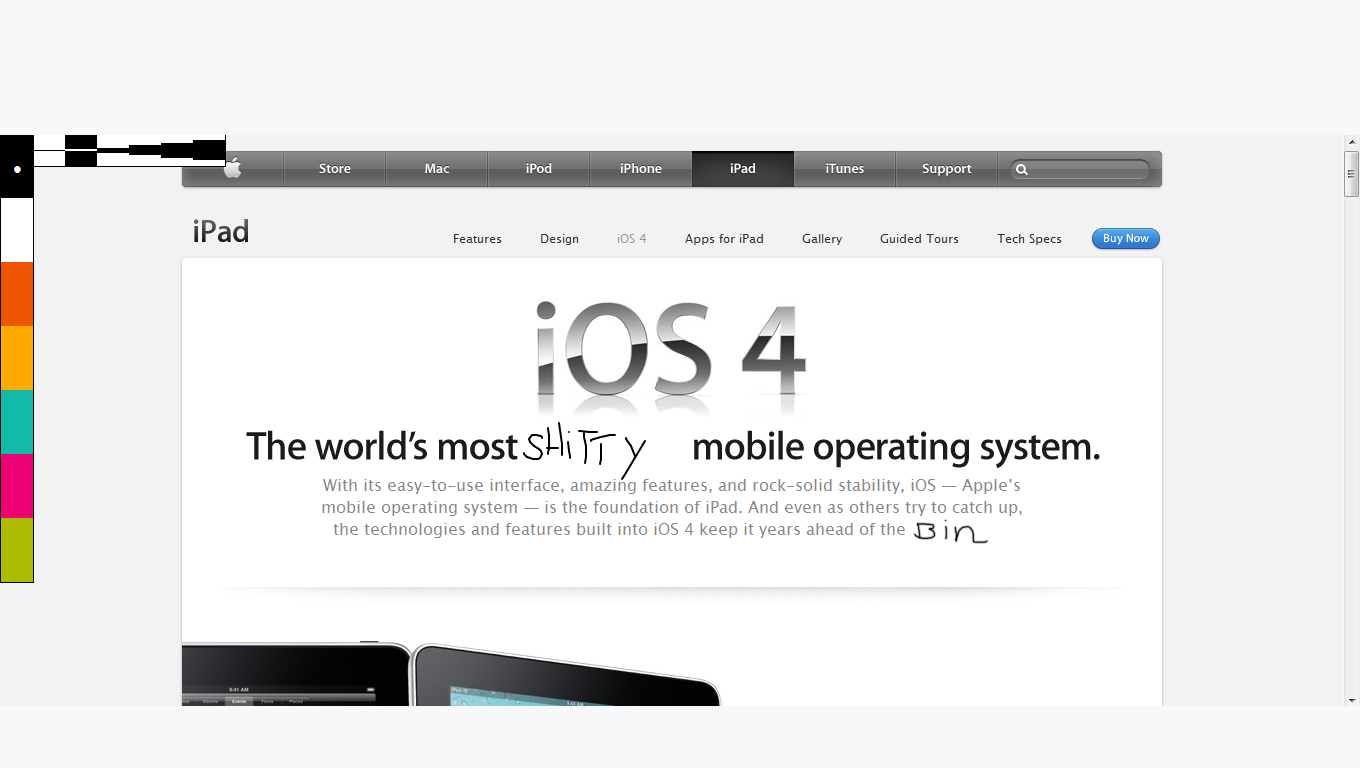Pick the white color swatch
This screenshot has height=768, width=1360.
(x=17, y=230)
